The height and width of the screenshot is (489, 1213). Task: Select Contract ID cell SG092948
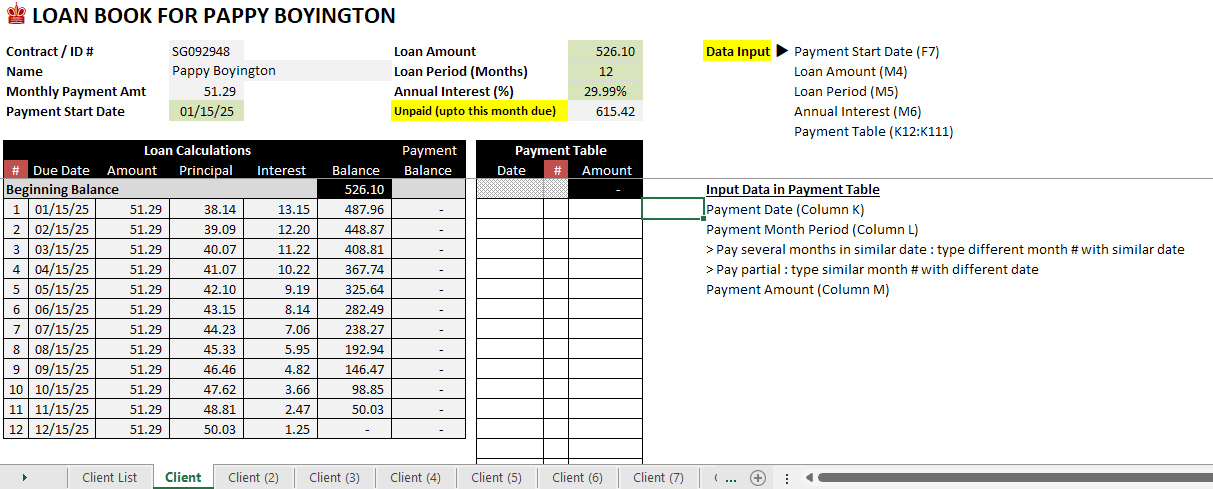(206, 51)
